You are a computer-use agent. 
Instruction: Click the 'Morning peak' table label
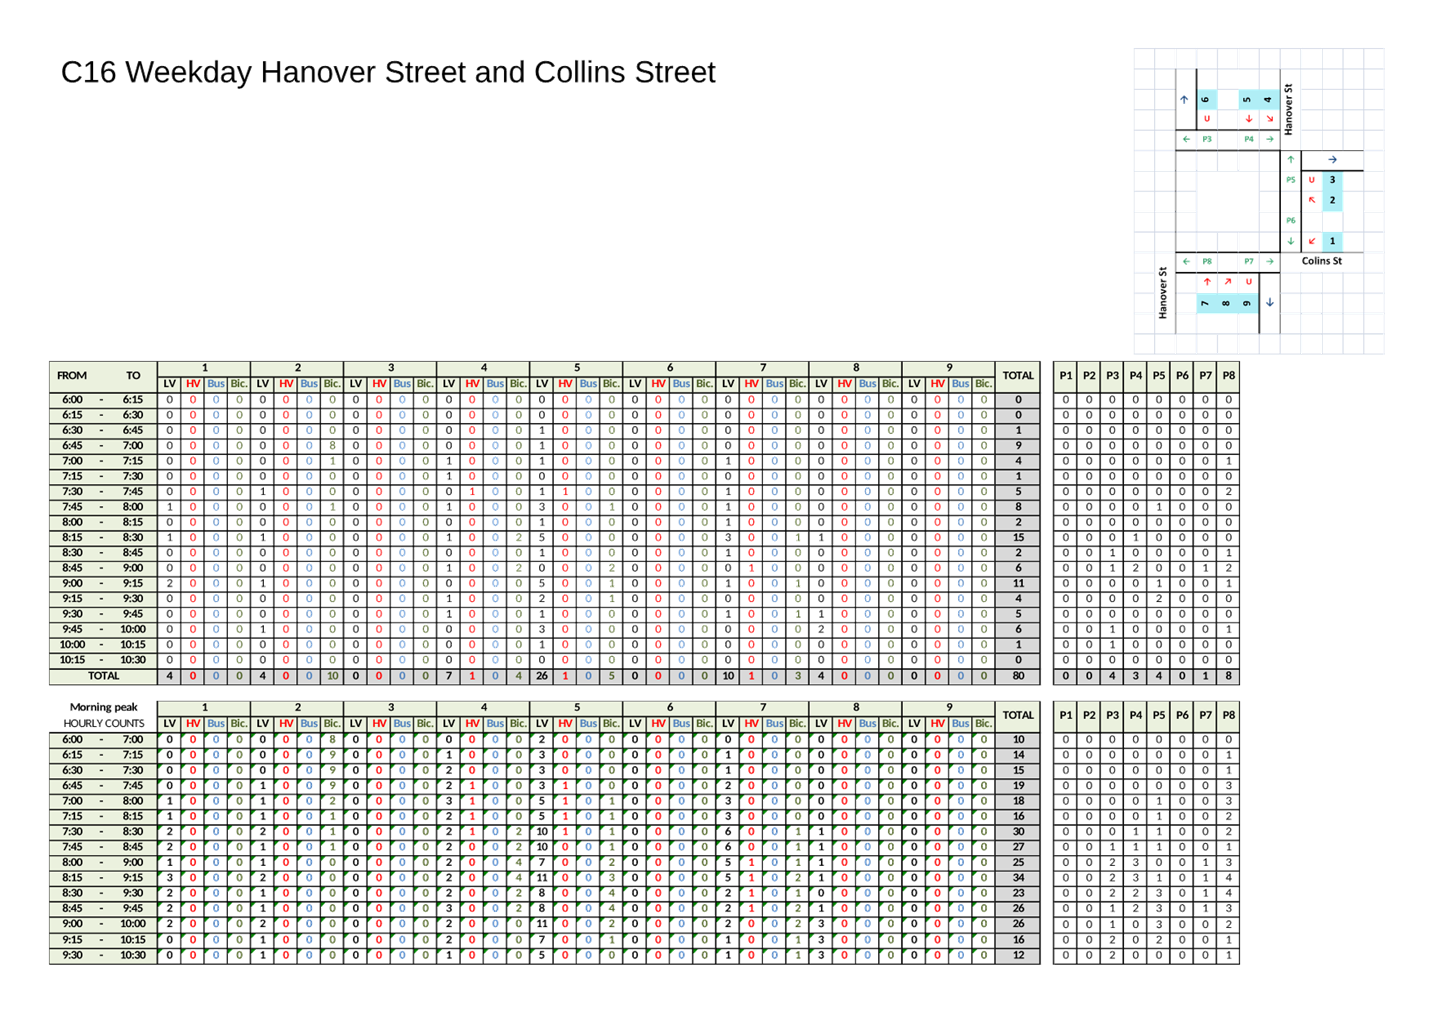[104, 707]
